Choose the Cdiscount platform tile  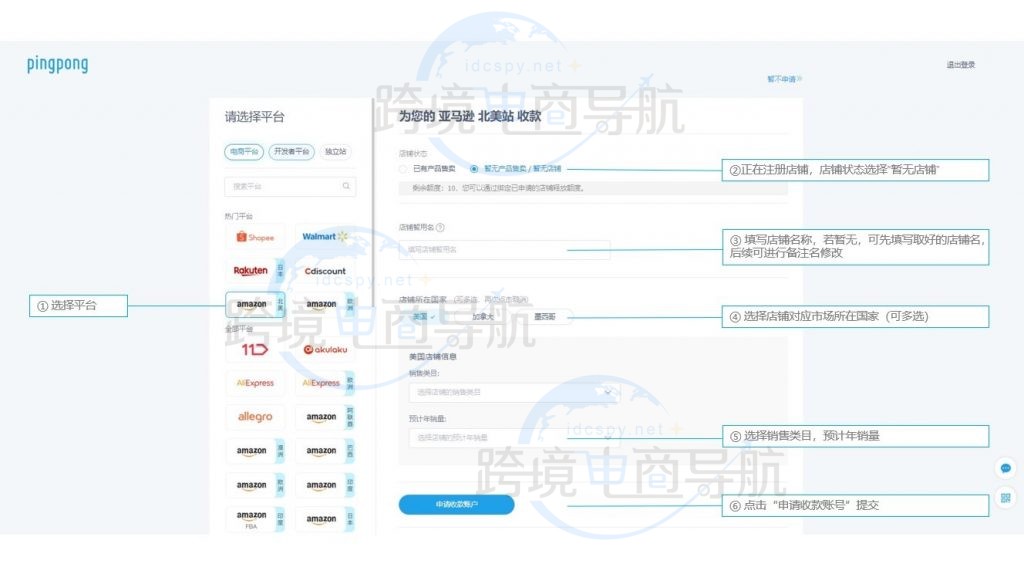pyautogui.click(x=325, y=270)
